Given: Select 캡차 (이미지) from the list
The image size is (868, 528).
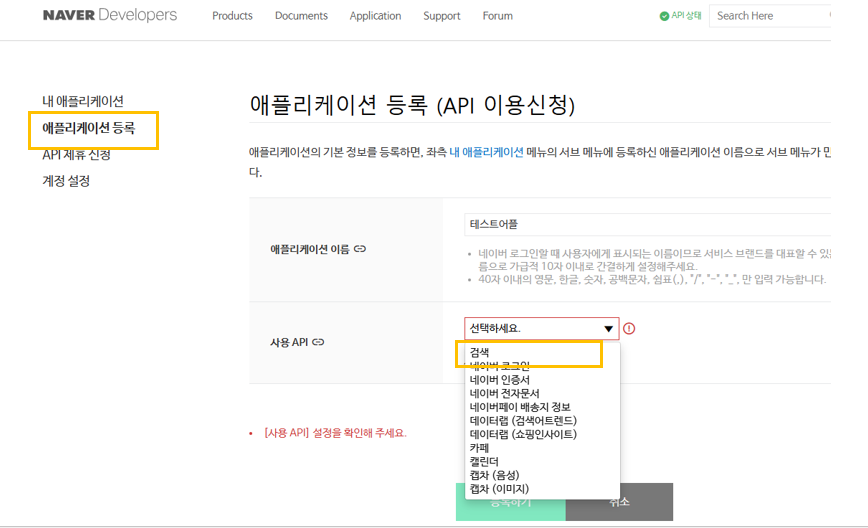Looking at the screenshot, I should (542, 489).
